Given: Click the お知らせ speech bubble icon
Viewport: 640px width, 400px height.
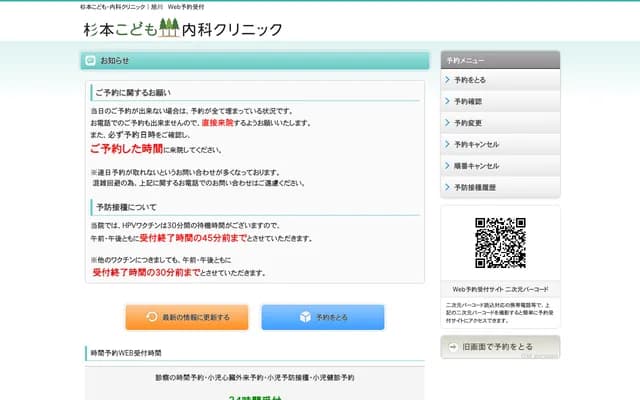Looking at the screenshot, I should click(x=91, y=61).
